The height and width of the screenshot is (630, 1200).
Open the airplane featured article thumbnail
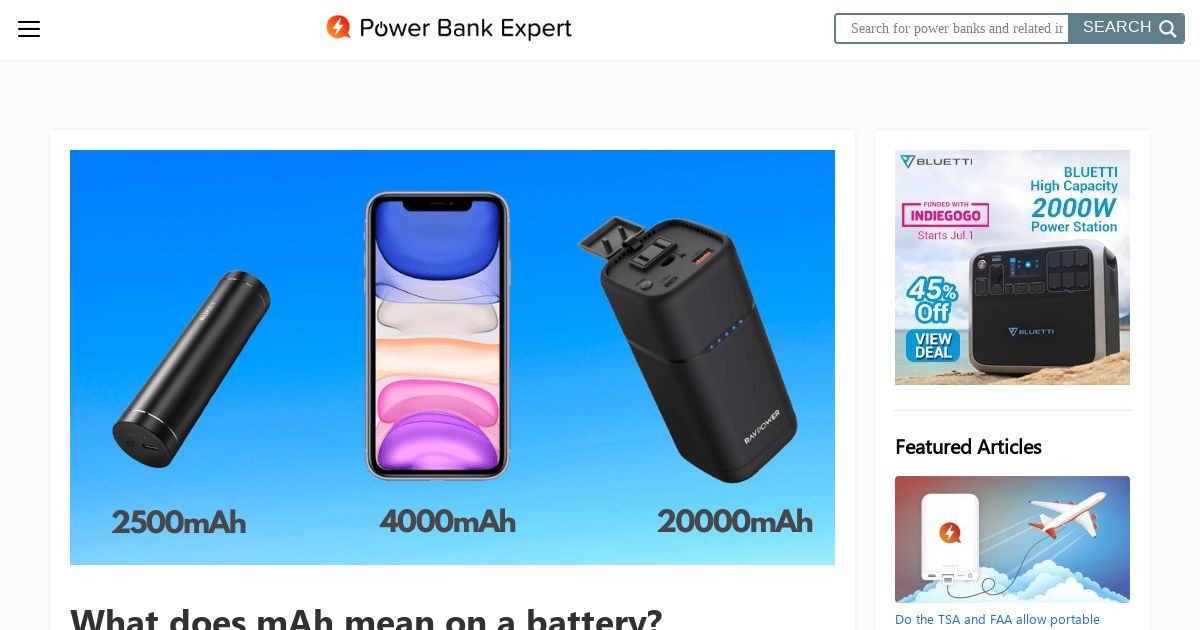1012,539
